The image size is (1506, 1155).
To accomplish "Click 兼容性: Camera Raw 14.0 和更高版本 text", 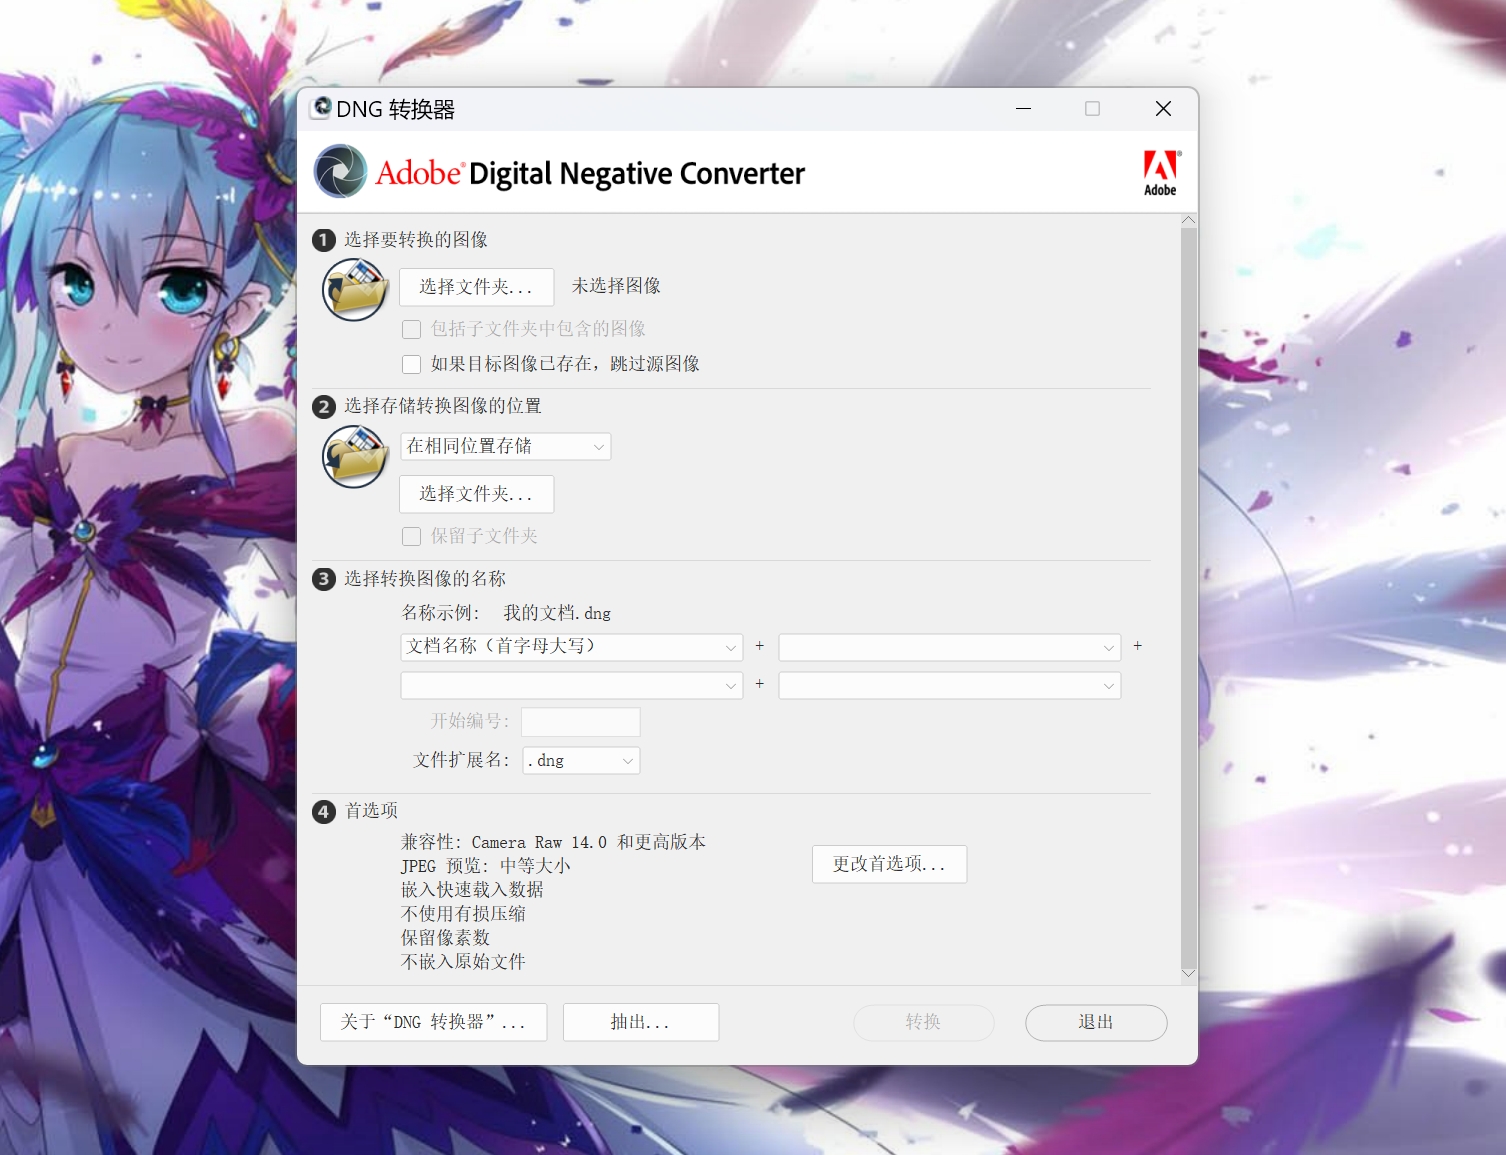I will pos(553,842).
